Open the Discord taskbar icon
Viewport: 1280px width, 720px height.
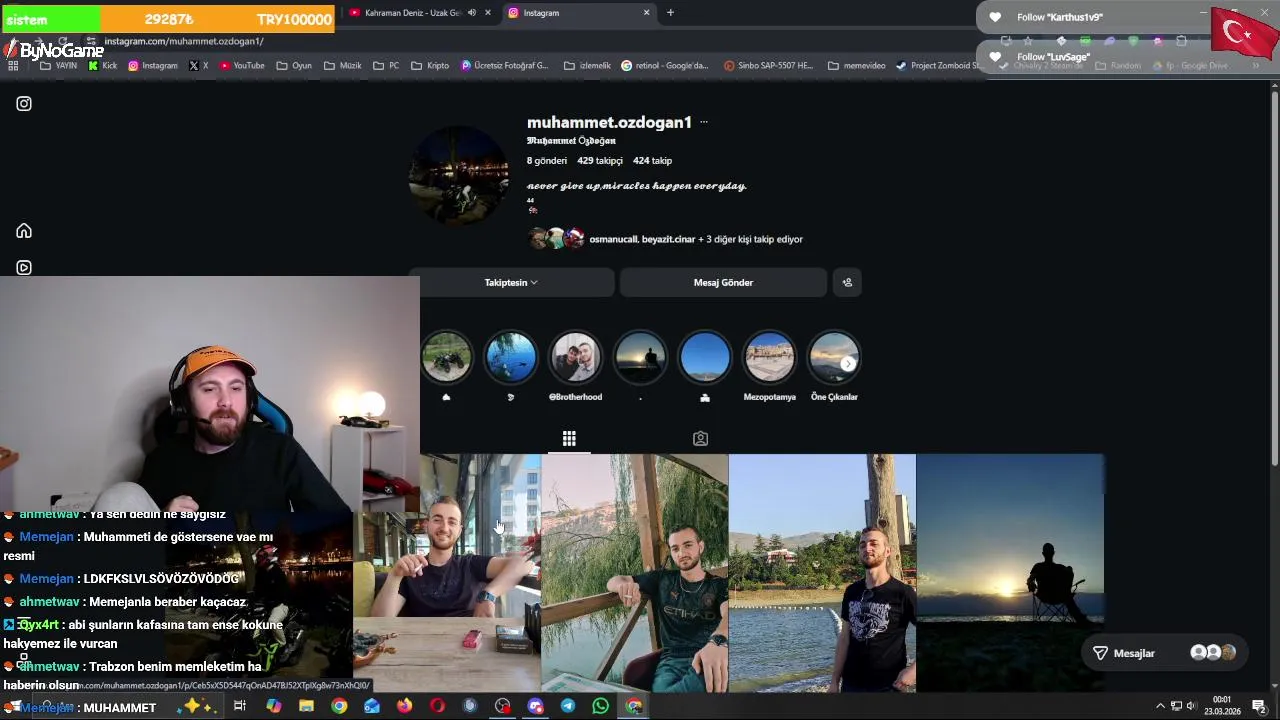[x=535, y=706]
